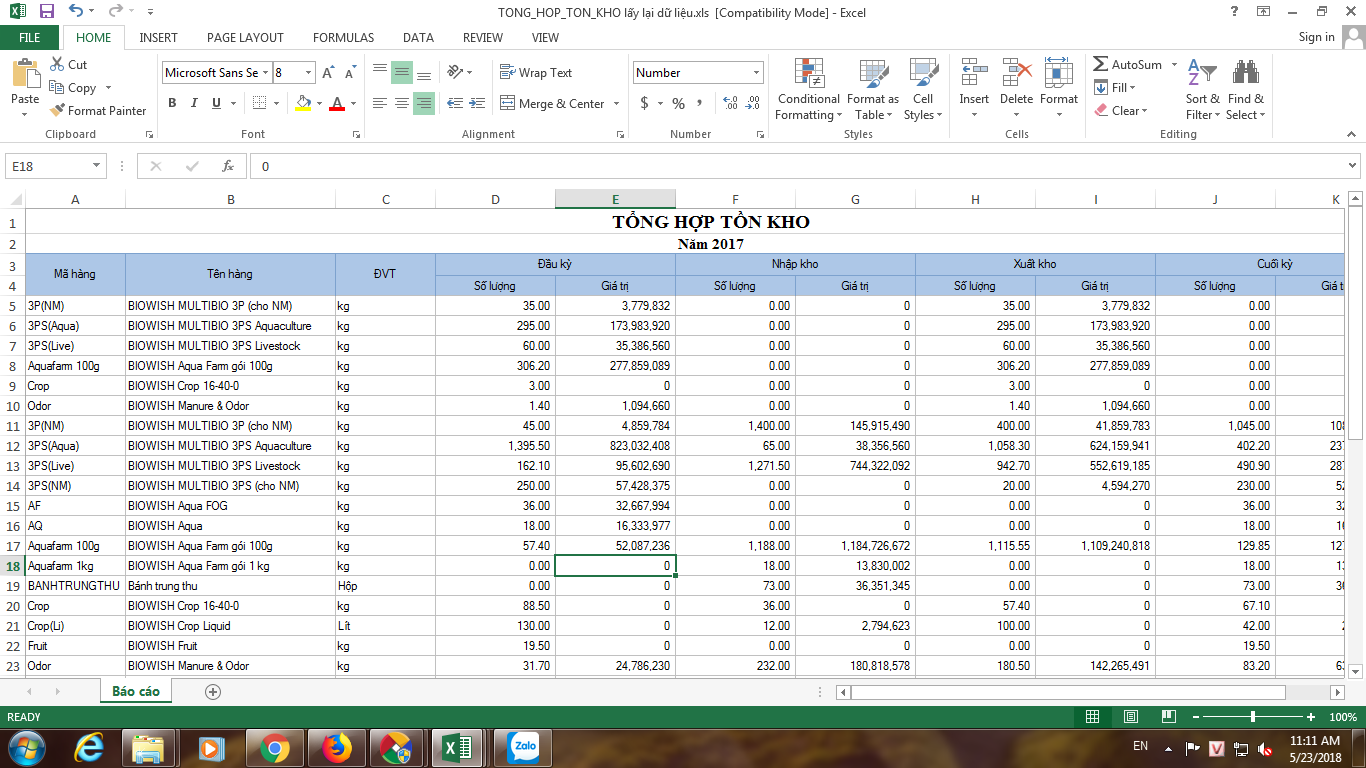Viewport: 1366px width, 768px height.
Task: Activate the Format Painter brush
Action: coord(98,111)
